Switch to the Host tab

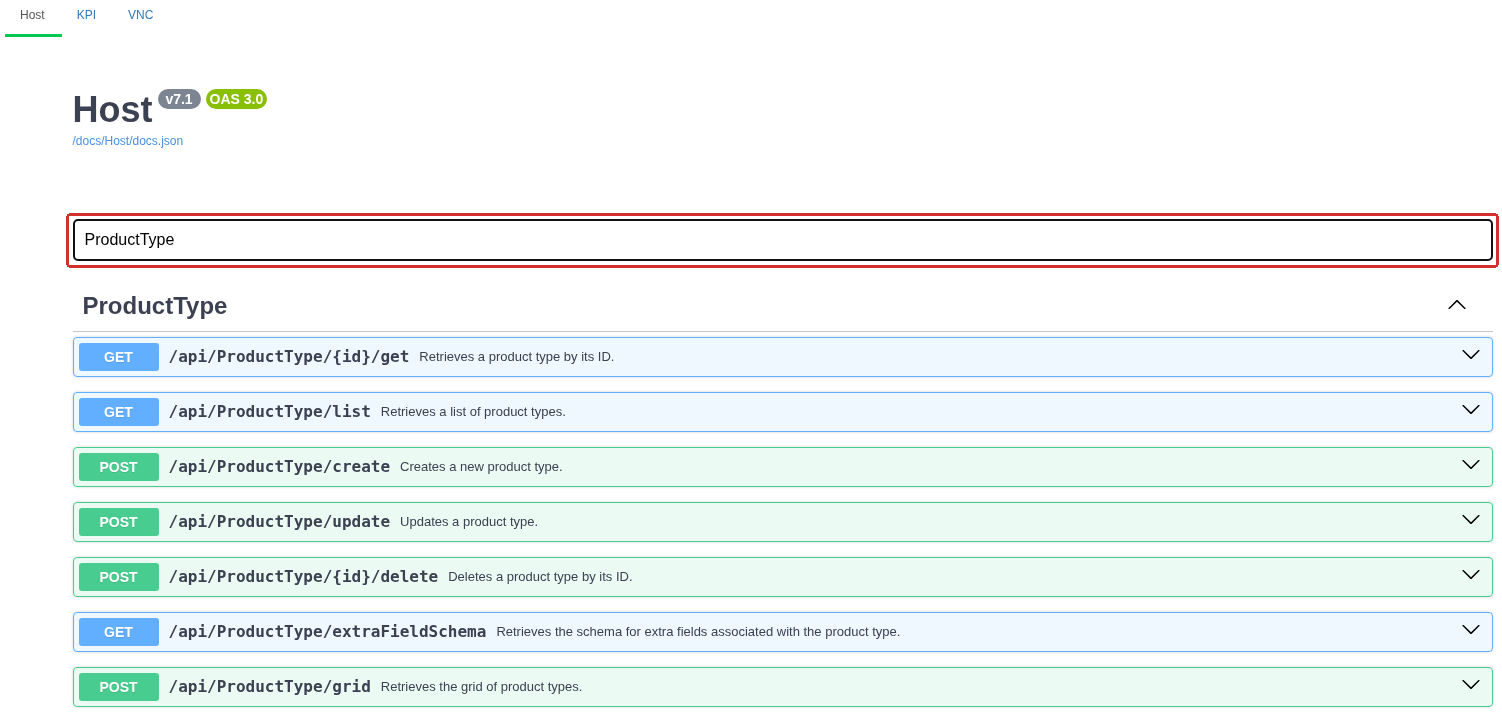coord(33,16)
